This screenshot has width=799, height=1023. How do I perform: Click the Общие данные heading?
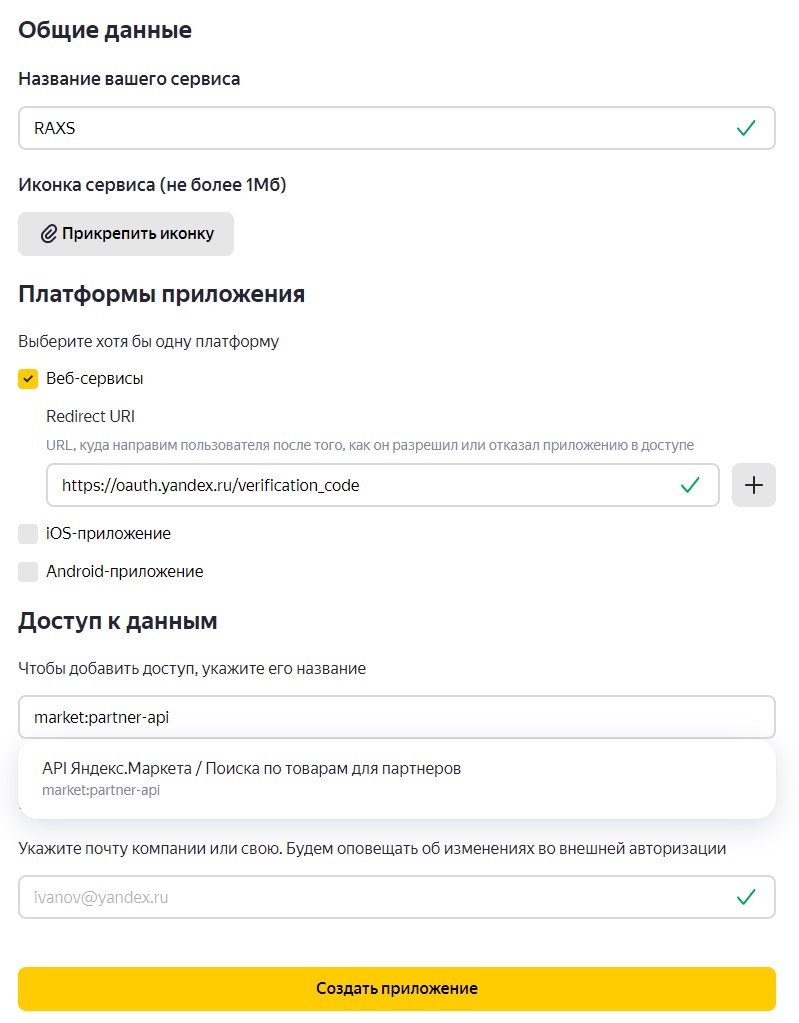(x=105, y=30)
